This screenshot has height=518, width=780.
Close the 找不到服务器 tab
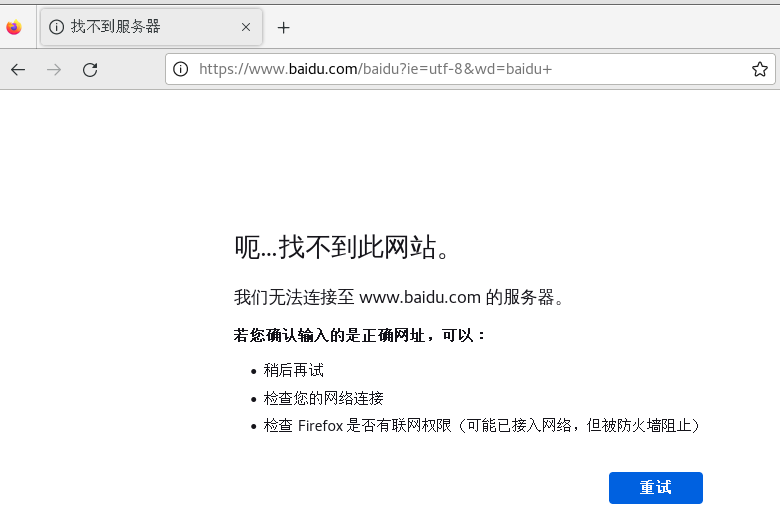[x=246, y=27]
